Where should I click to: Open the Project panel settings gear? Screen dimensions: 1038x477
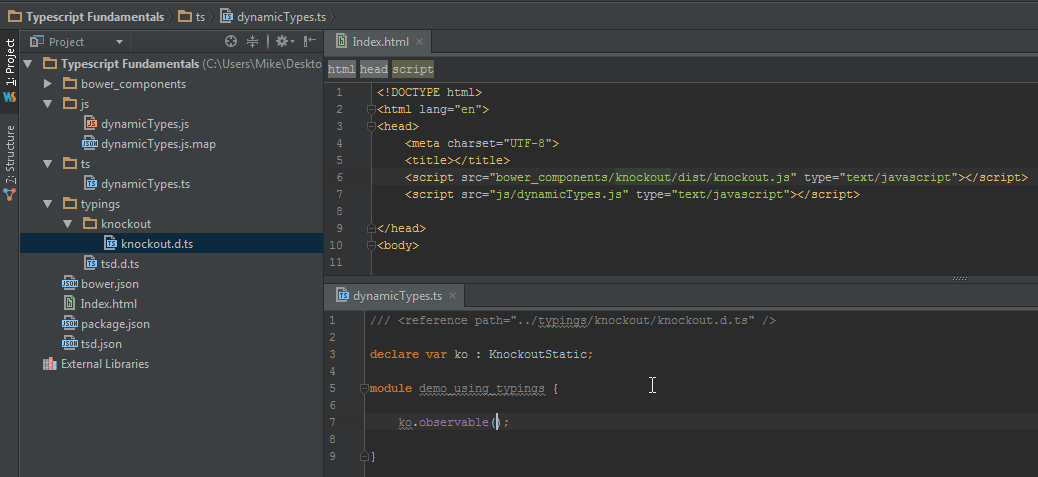(285, 42)
